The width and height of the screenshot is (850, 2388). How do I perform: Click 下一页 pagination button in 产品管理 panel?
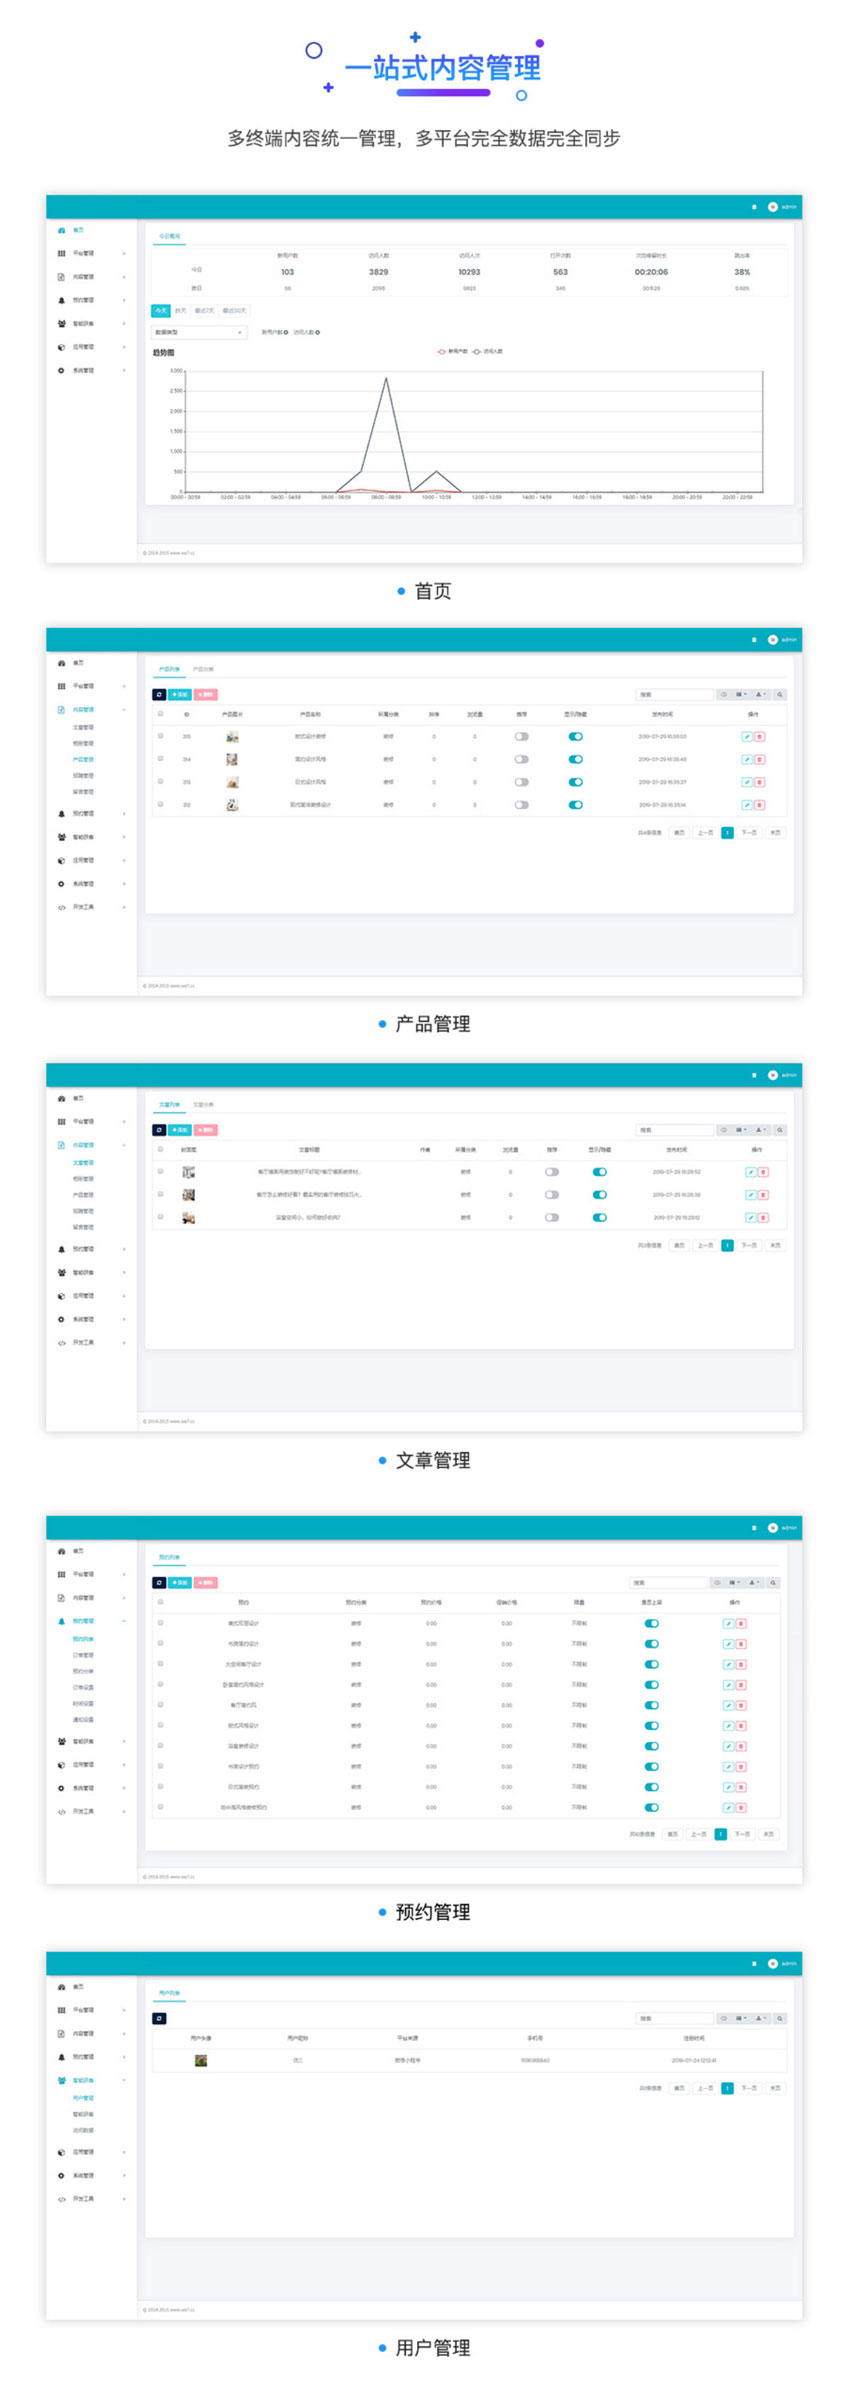point(748,833)
